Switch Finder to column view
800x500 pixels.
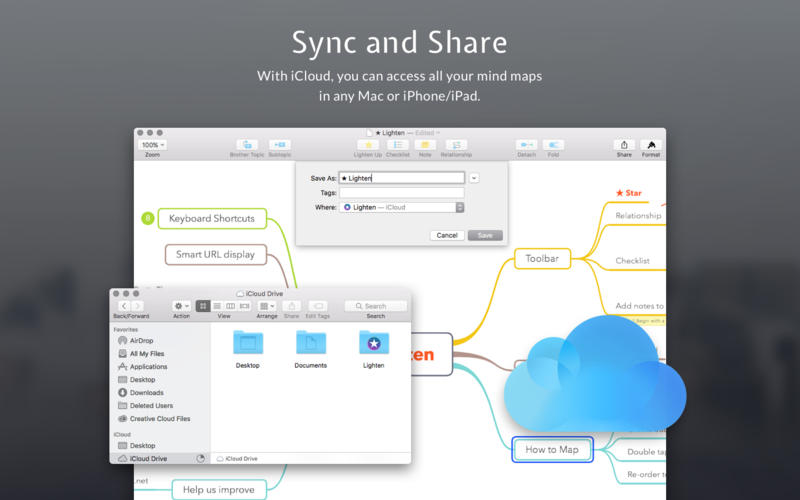(x=231, y=306)
